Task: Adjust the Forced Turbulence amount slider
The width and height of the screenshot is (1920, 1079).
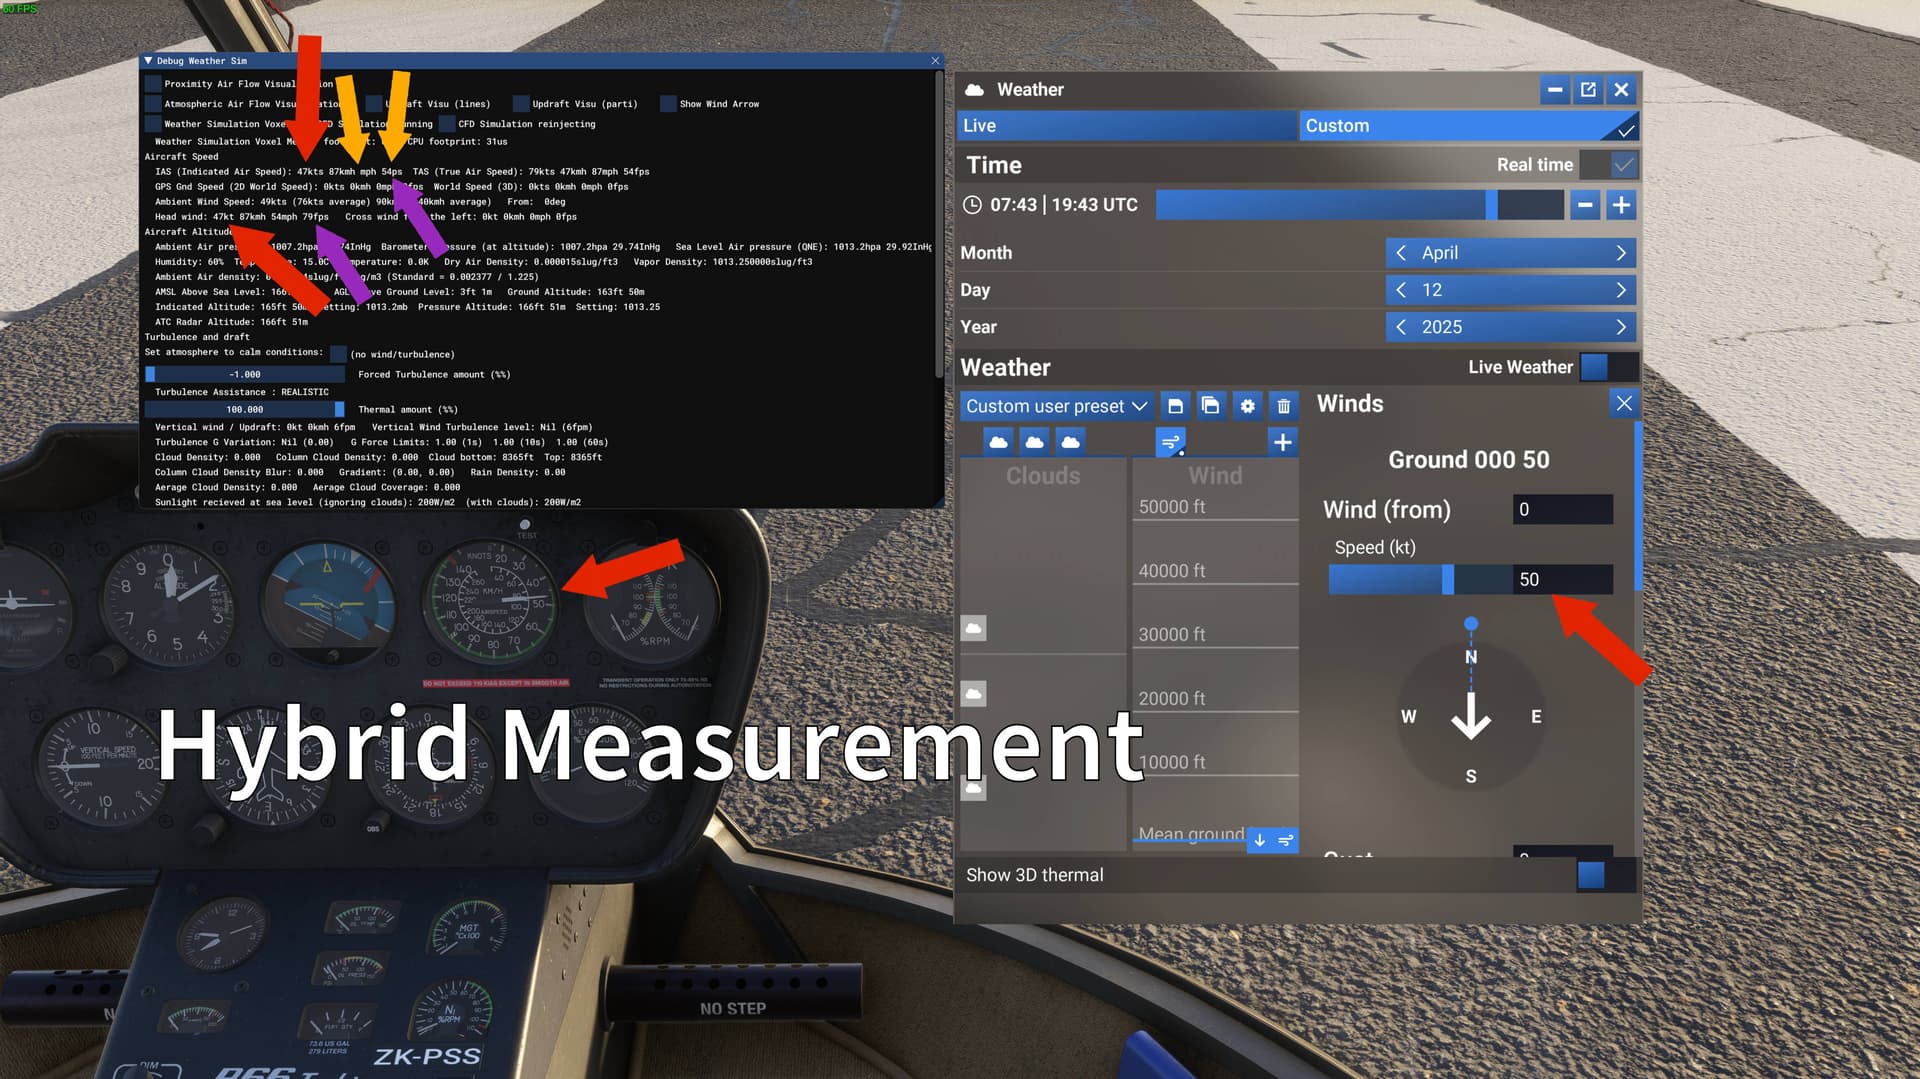Action: pos(245,375)
